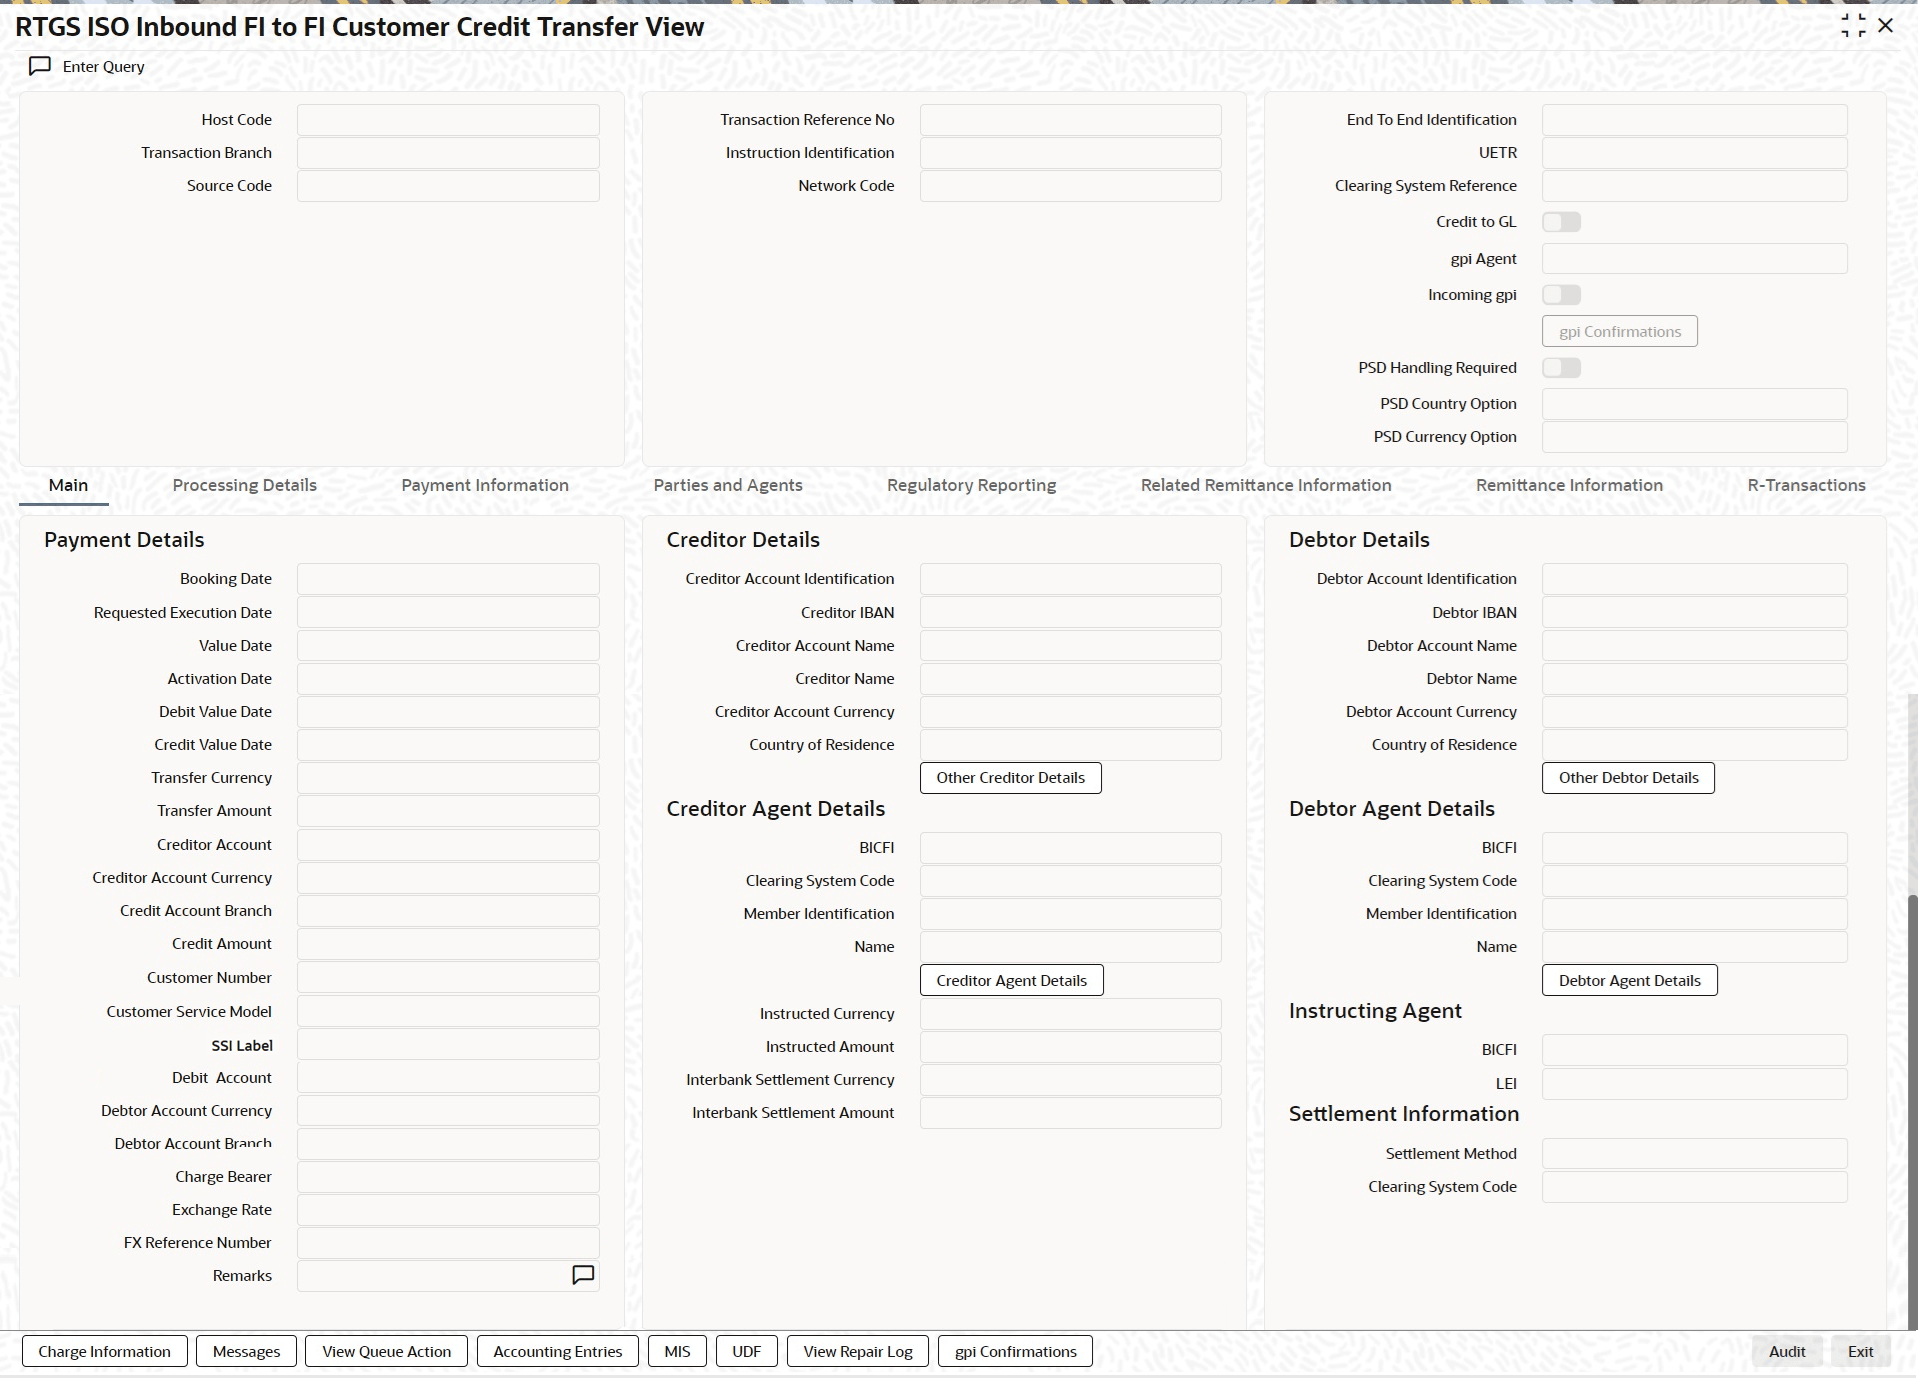Open Other Creditor Details

tap(1010, 778)
